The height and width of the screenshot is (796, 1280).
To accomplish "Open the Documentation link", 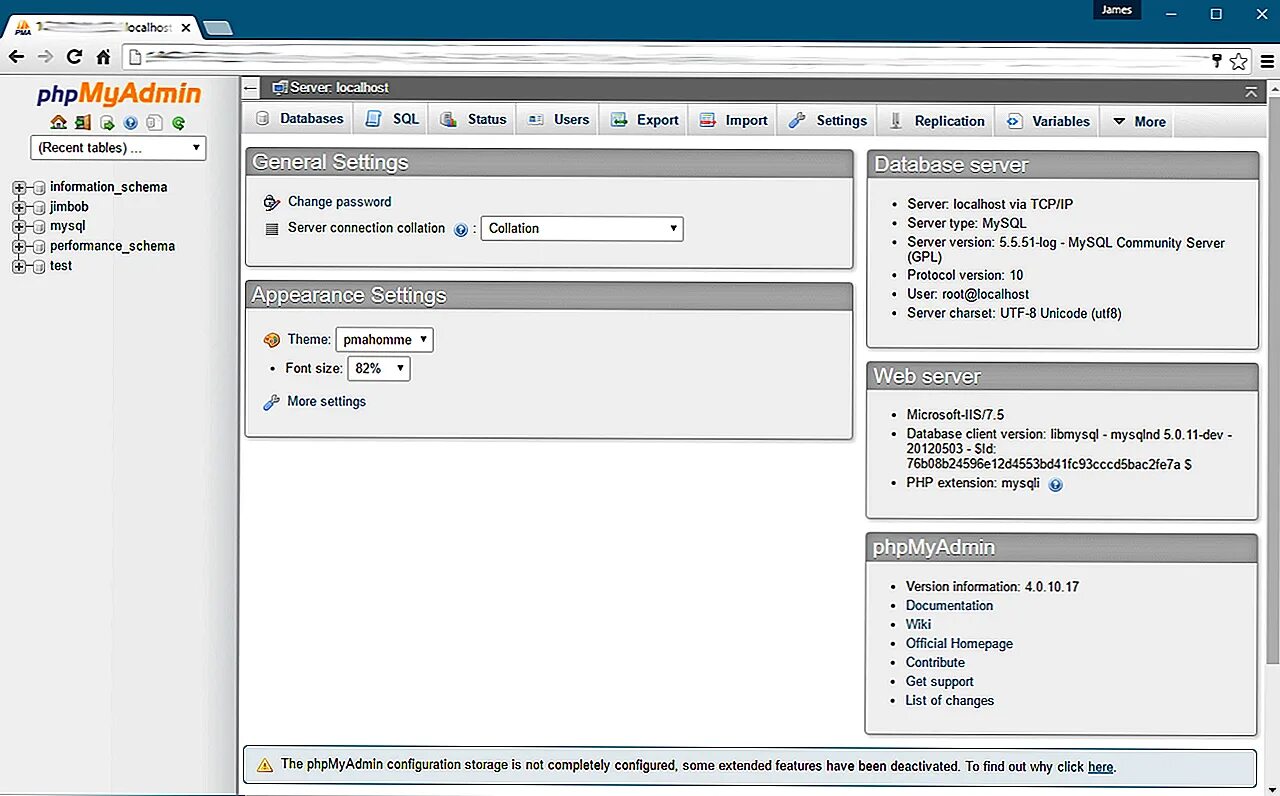I will click(x=949, y=606).
